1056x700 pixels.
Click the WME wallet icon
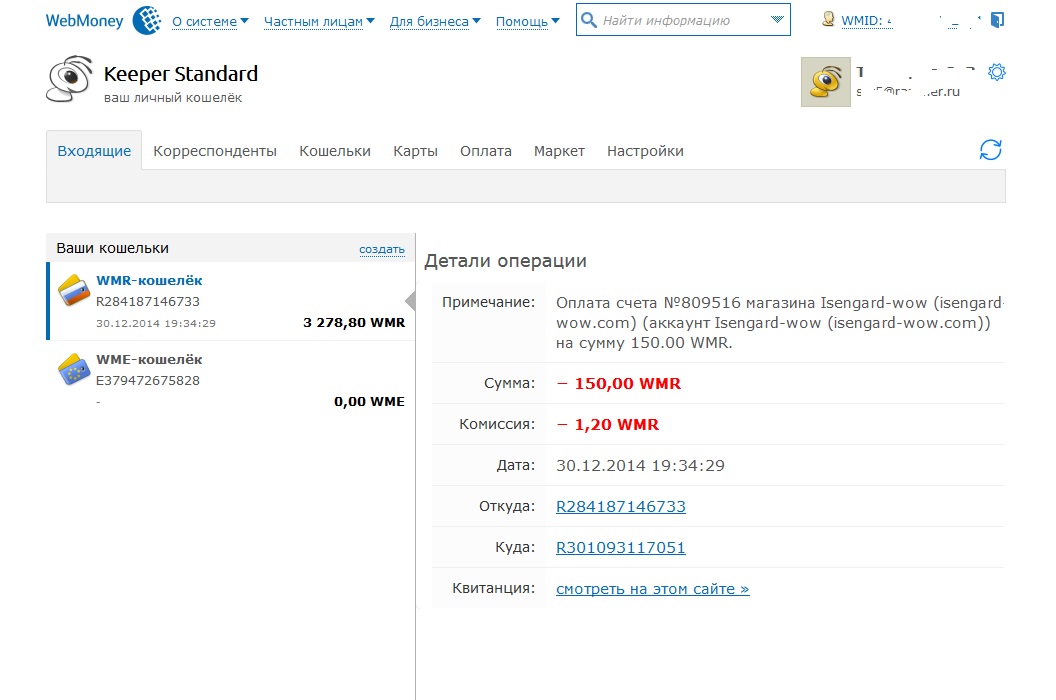tap(74, 369)
